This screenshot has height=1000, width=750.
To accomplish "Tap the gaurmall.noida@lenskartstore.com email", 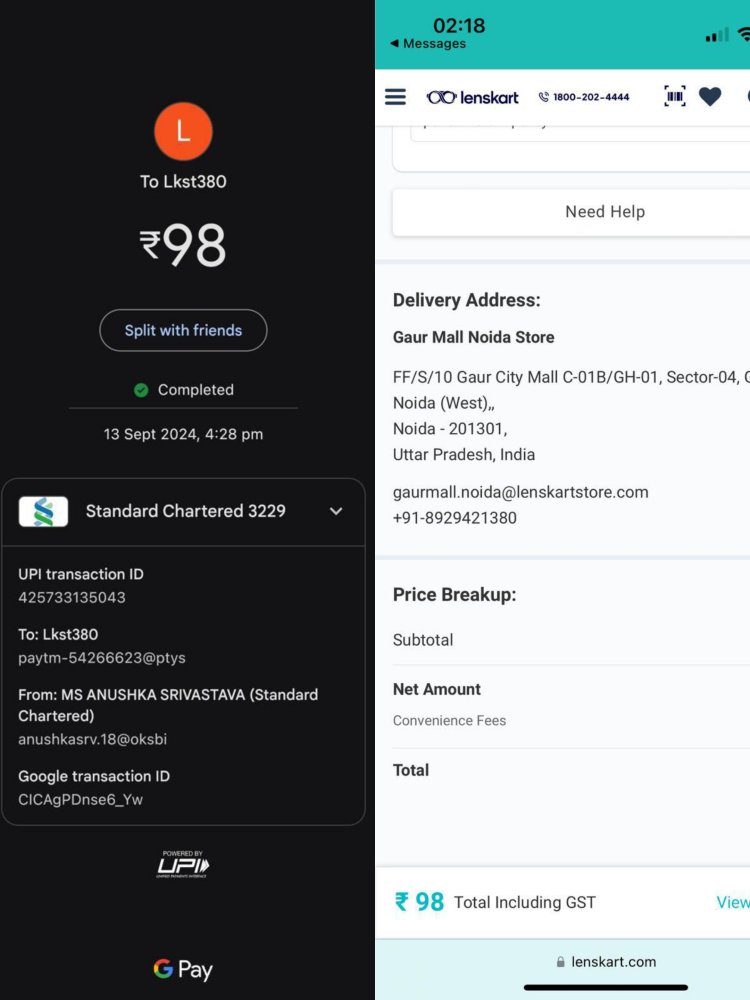I will (x=520, y=492).
